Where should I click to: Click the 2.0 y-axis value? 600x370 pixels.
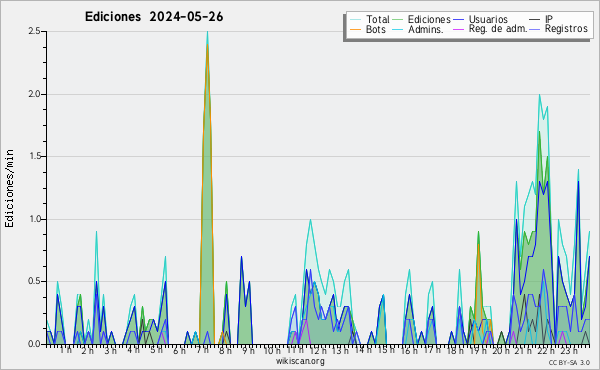click(34, 94)
